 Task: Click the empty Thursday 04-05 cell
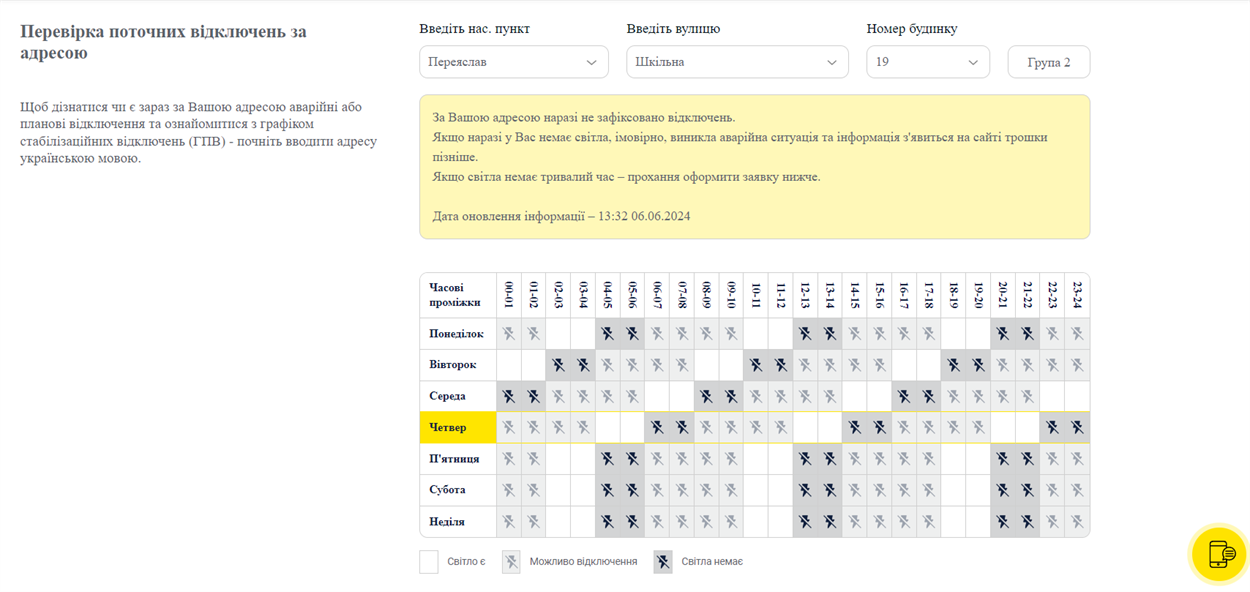(608, 428)
